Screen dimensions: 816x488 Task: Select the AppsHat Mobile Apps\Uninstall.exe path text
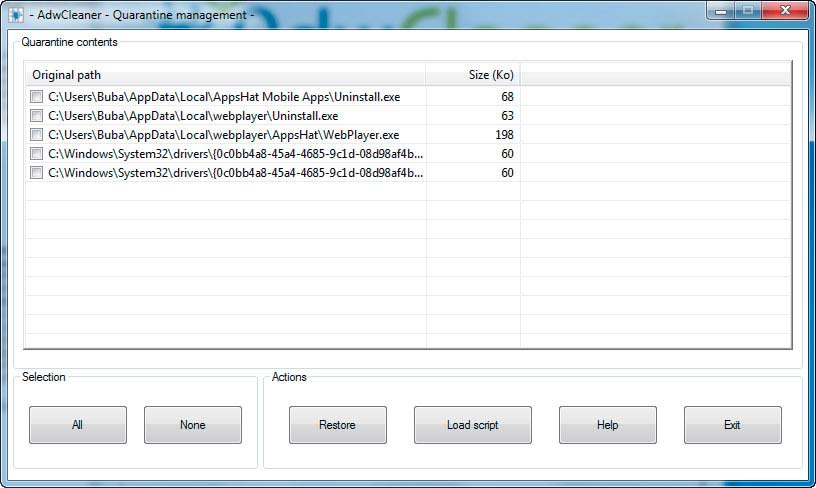(224, 97)
